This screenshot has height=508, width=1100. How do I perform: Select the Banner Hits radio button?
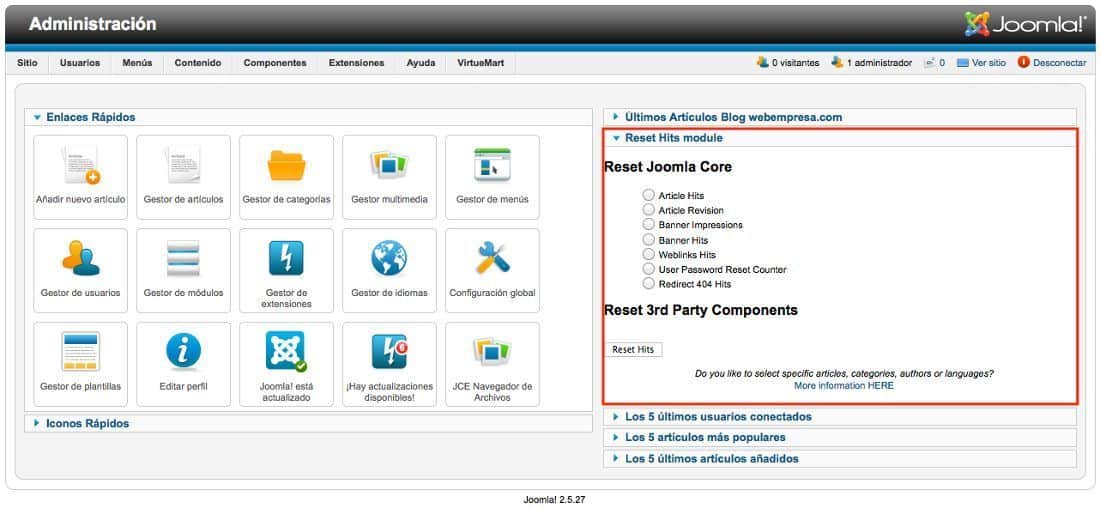[x=648, y=240]
